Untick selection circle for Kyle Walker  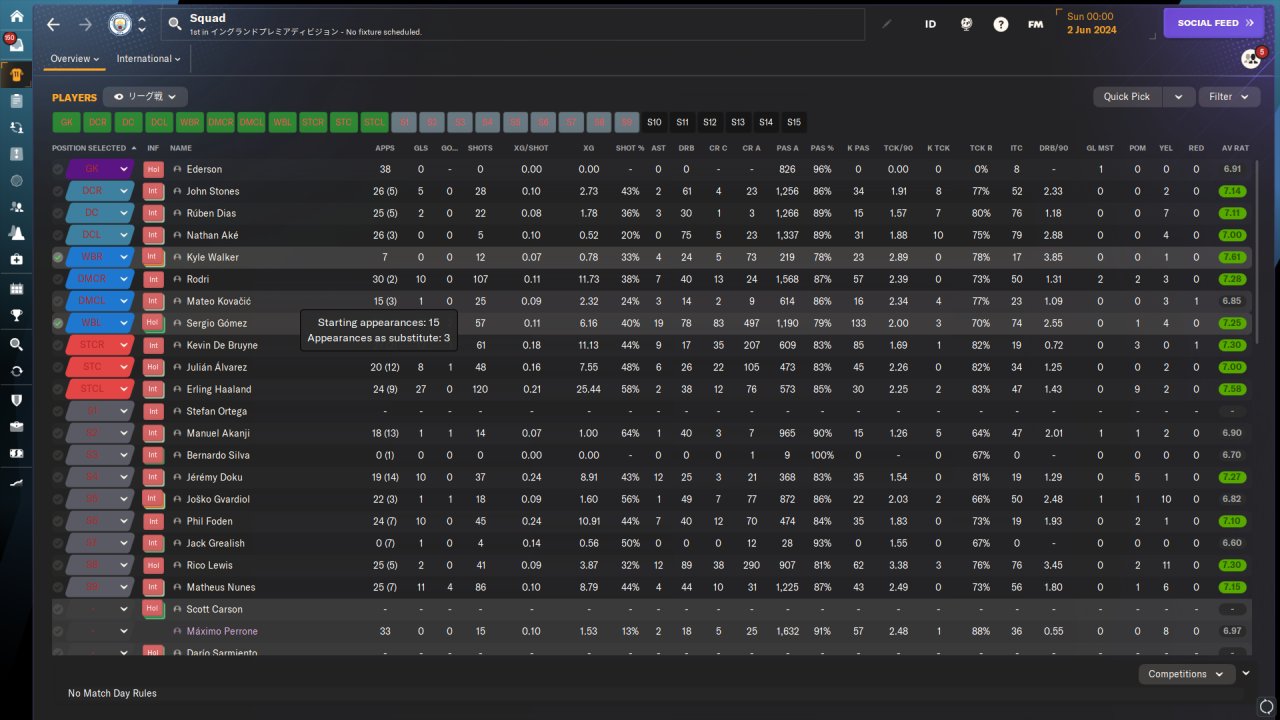coord(58,257)
